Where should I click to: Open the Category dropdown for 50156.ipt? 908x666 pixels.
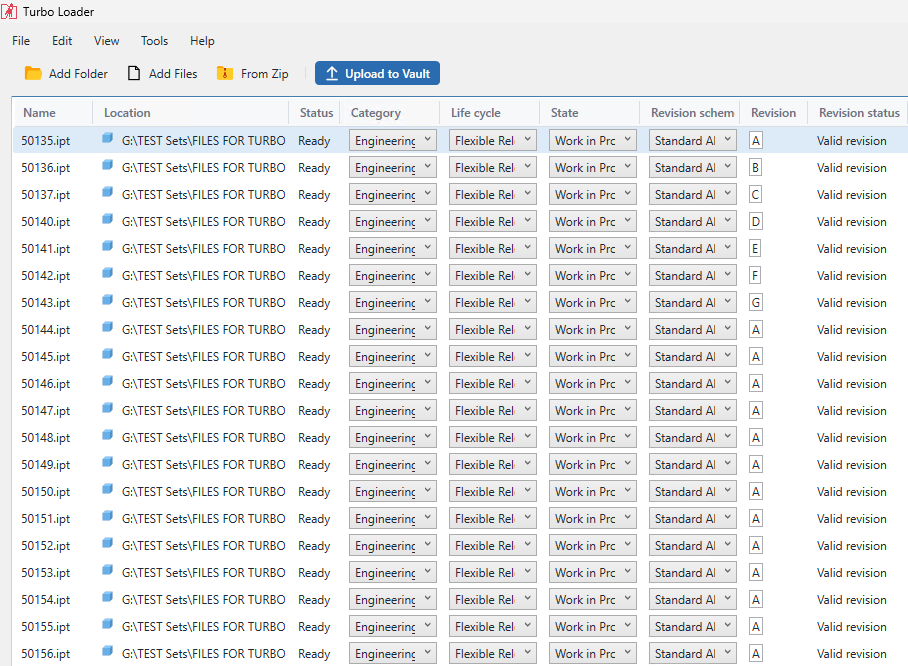click(393, 653)
